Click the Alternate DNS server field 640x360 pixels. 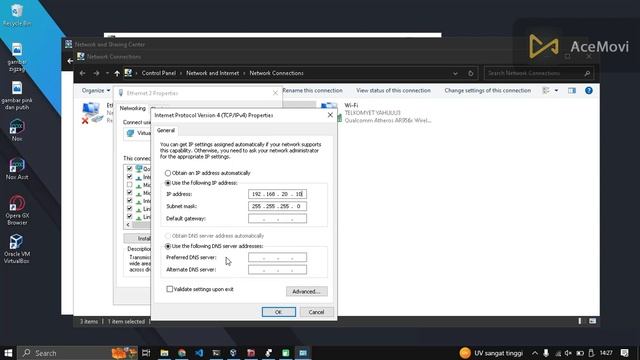[x=277, y=270]
